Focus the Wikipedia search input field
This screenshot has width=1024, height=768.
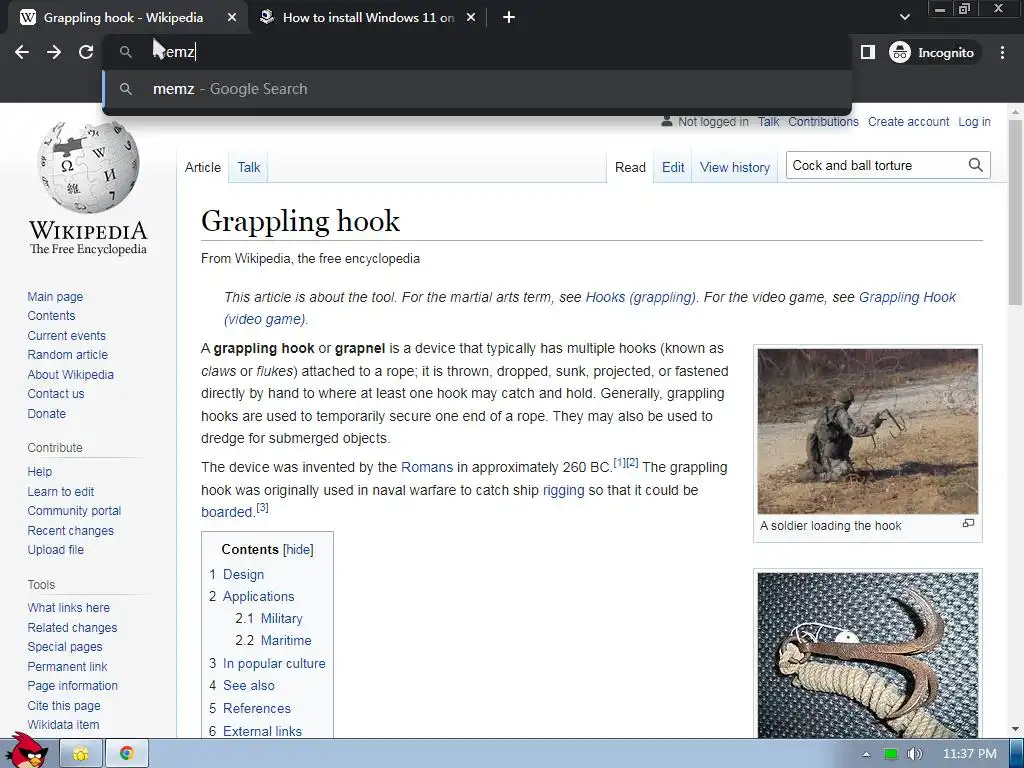876,165
